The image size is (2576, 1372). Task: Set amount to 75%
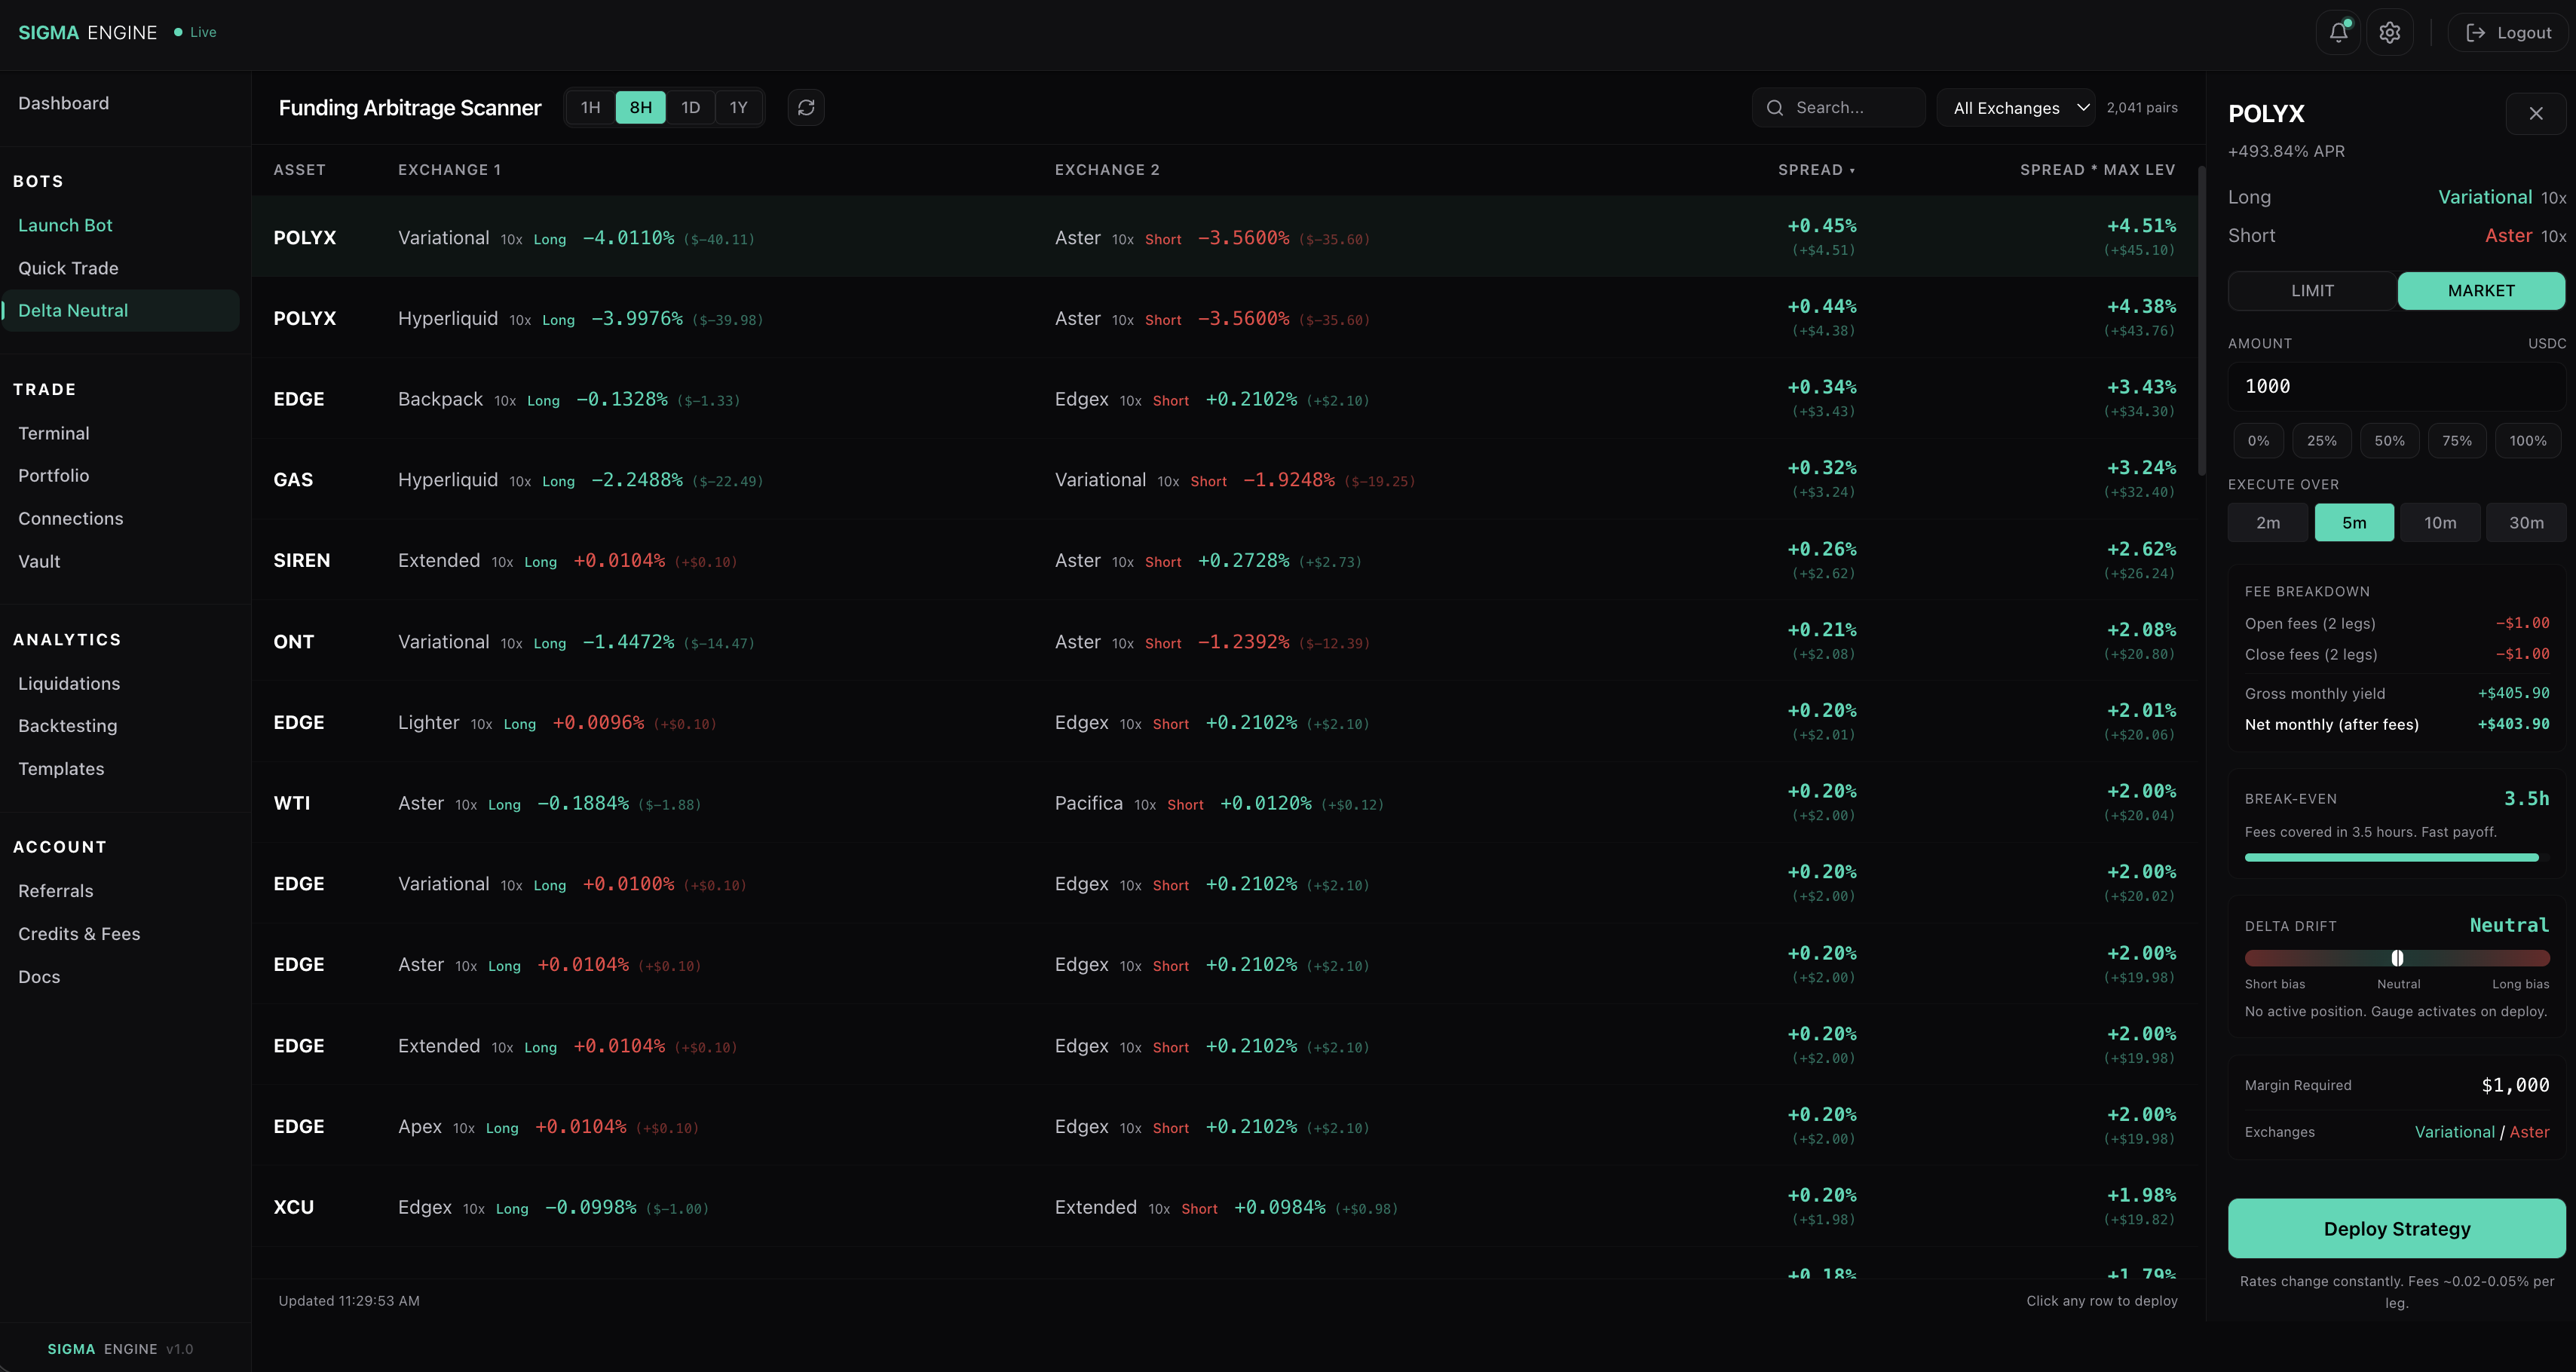[x=2457, y=441]
